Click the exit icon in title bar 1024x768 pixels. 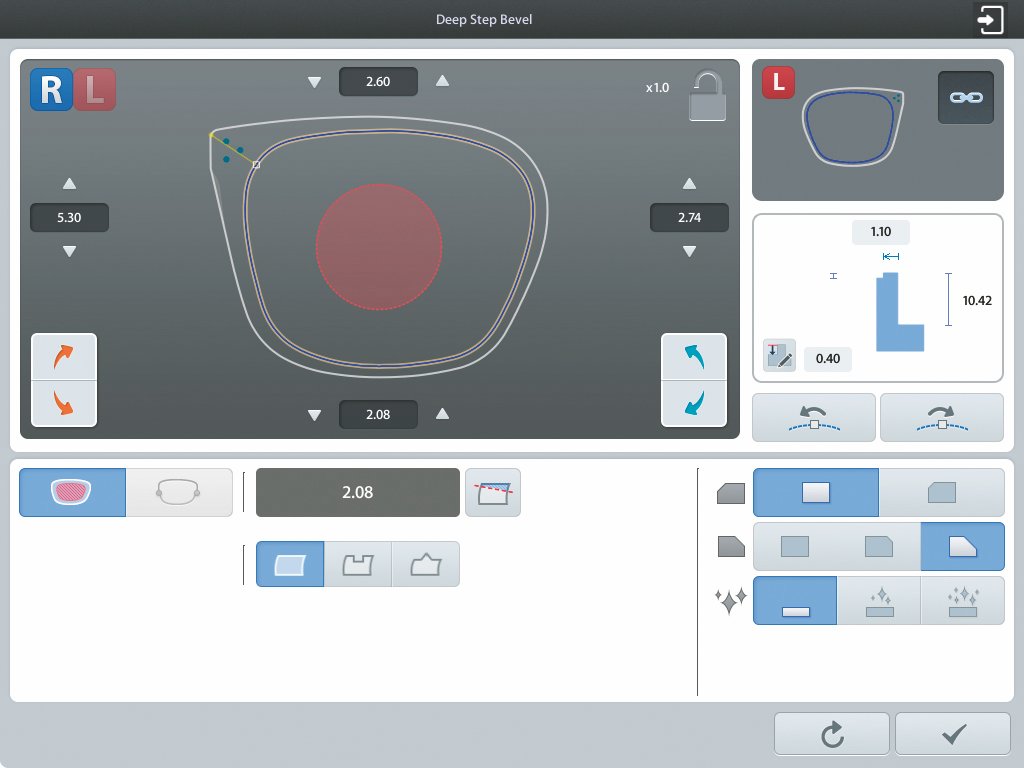[x=990, y=20]
